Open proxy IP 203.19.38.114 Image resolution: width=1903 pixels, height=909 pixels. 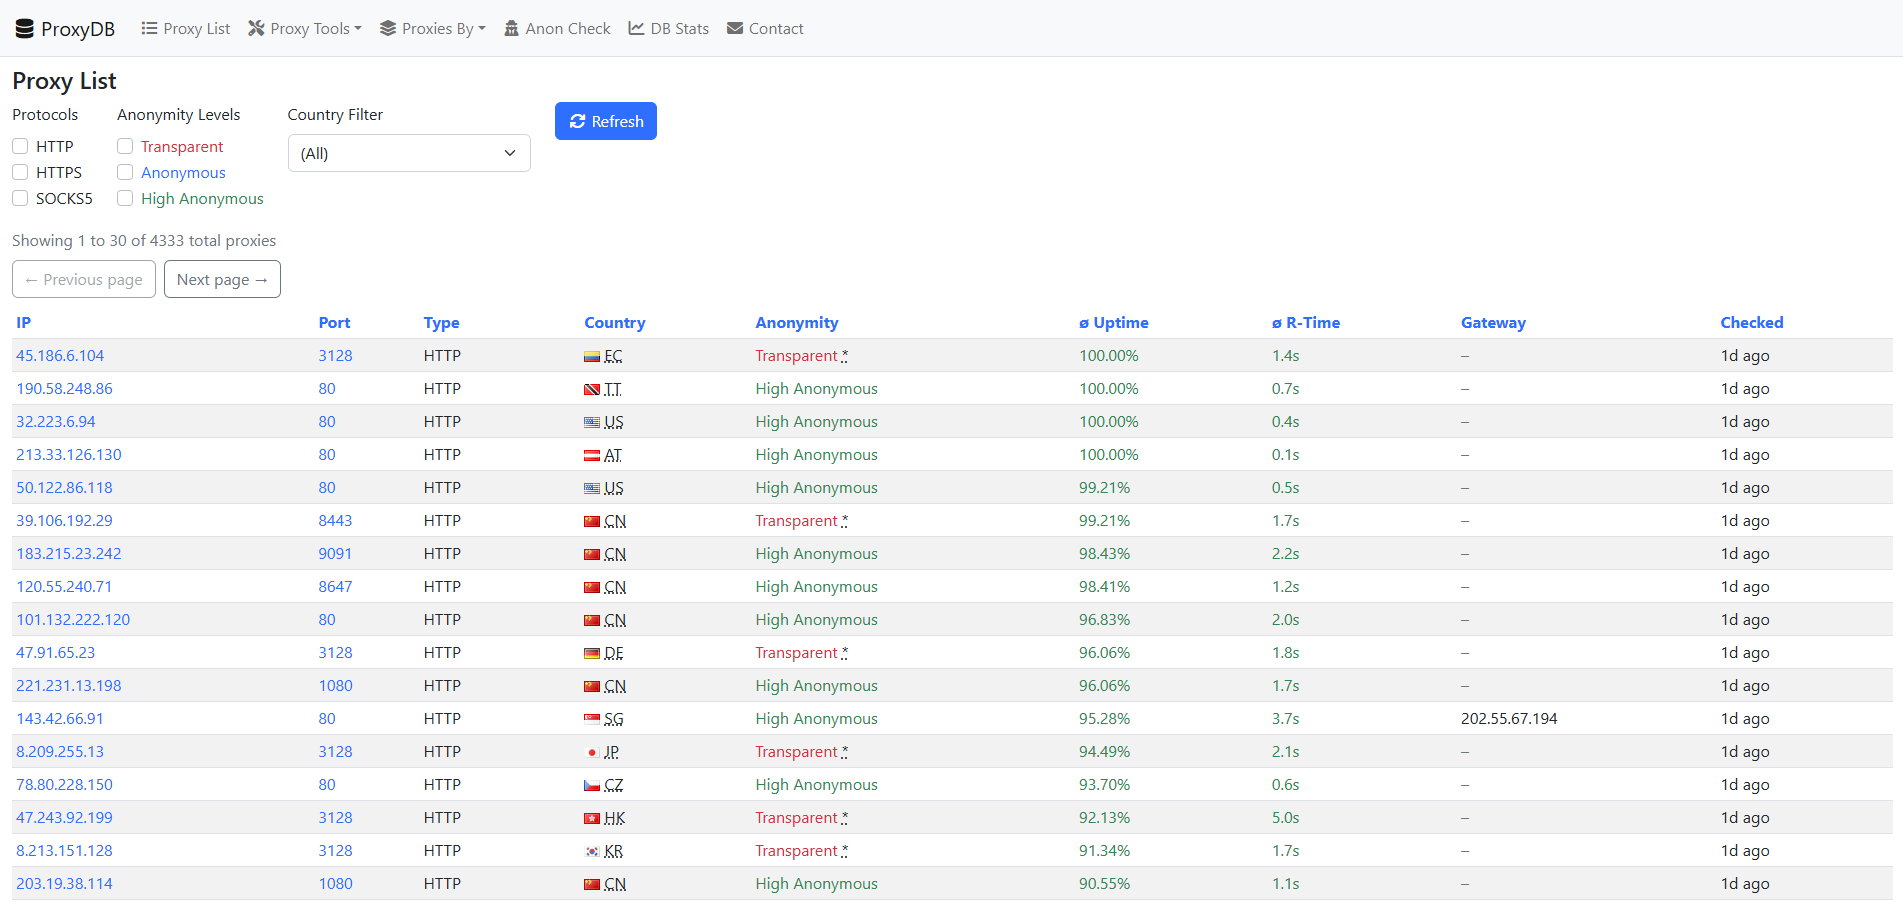[64, 883]
